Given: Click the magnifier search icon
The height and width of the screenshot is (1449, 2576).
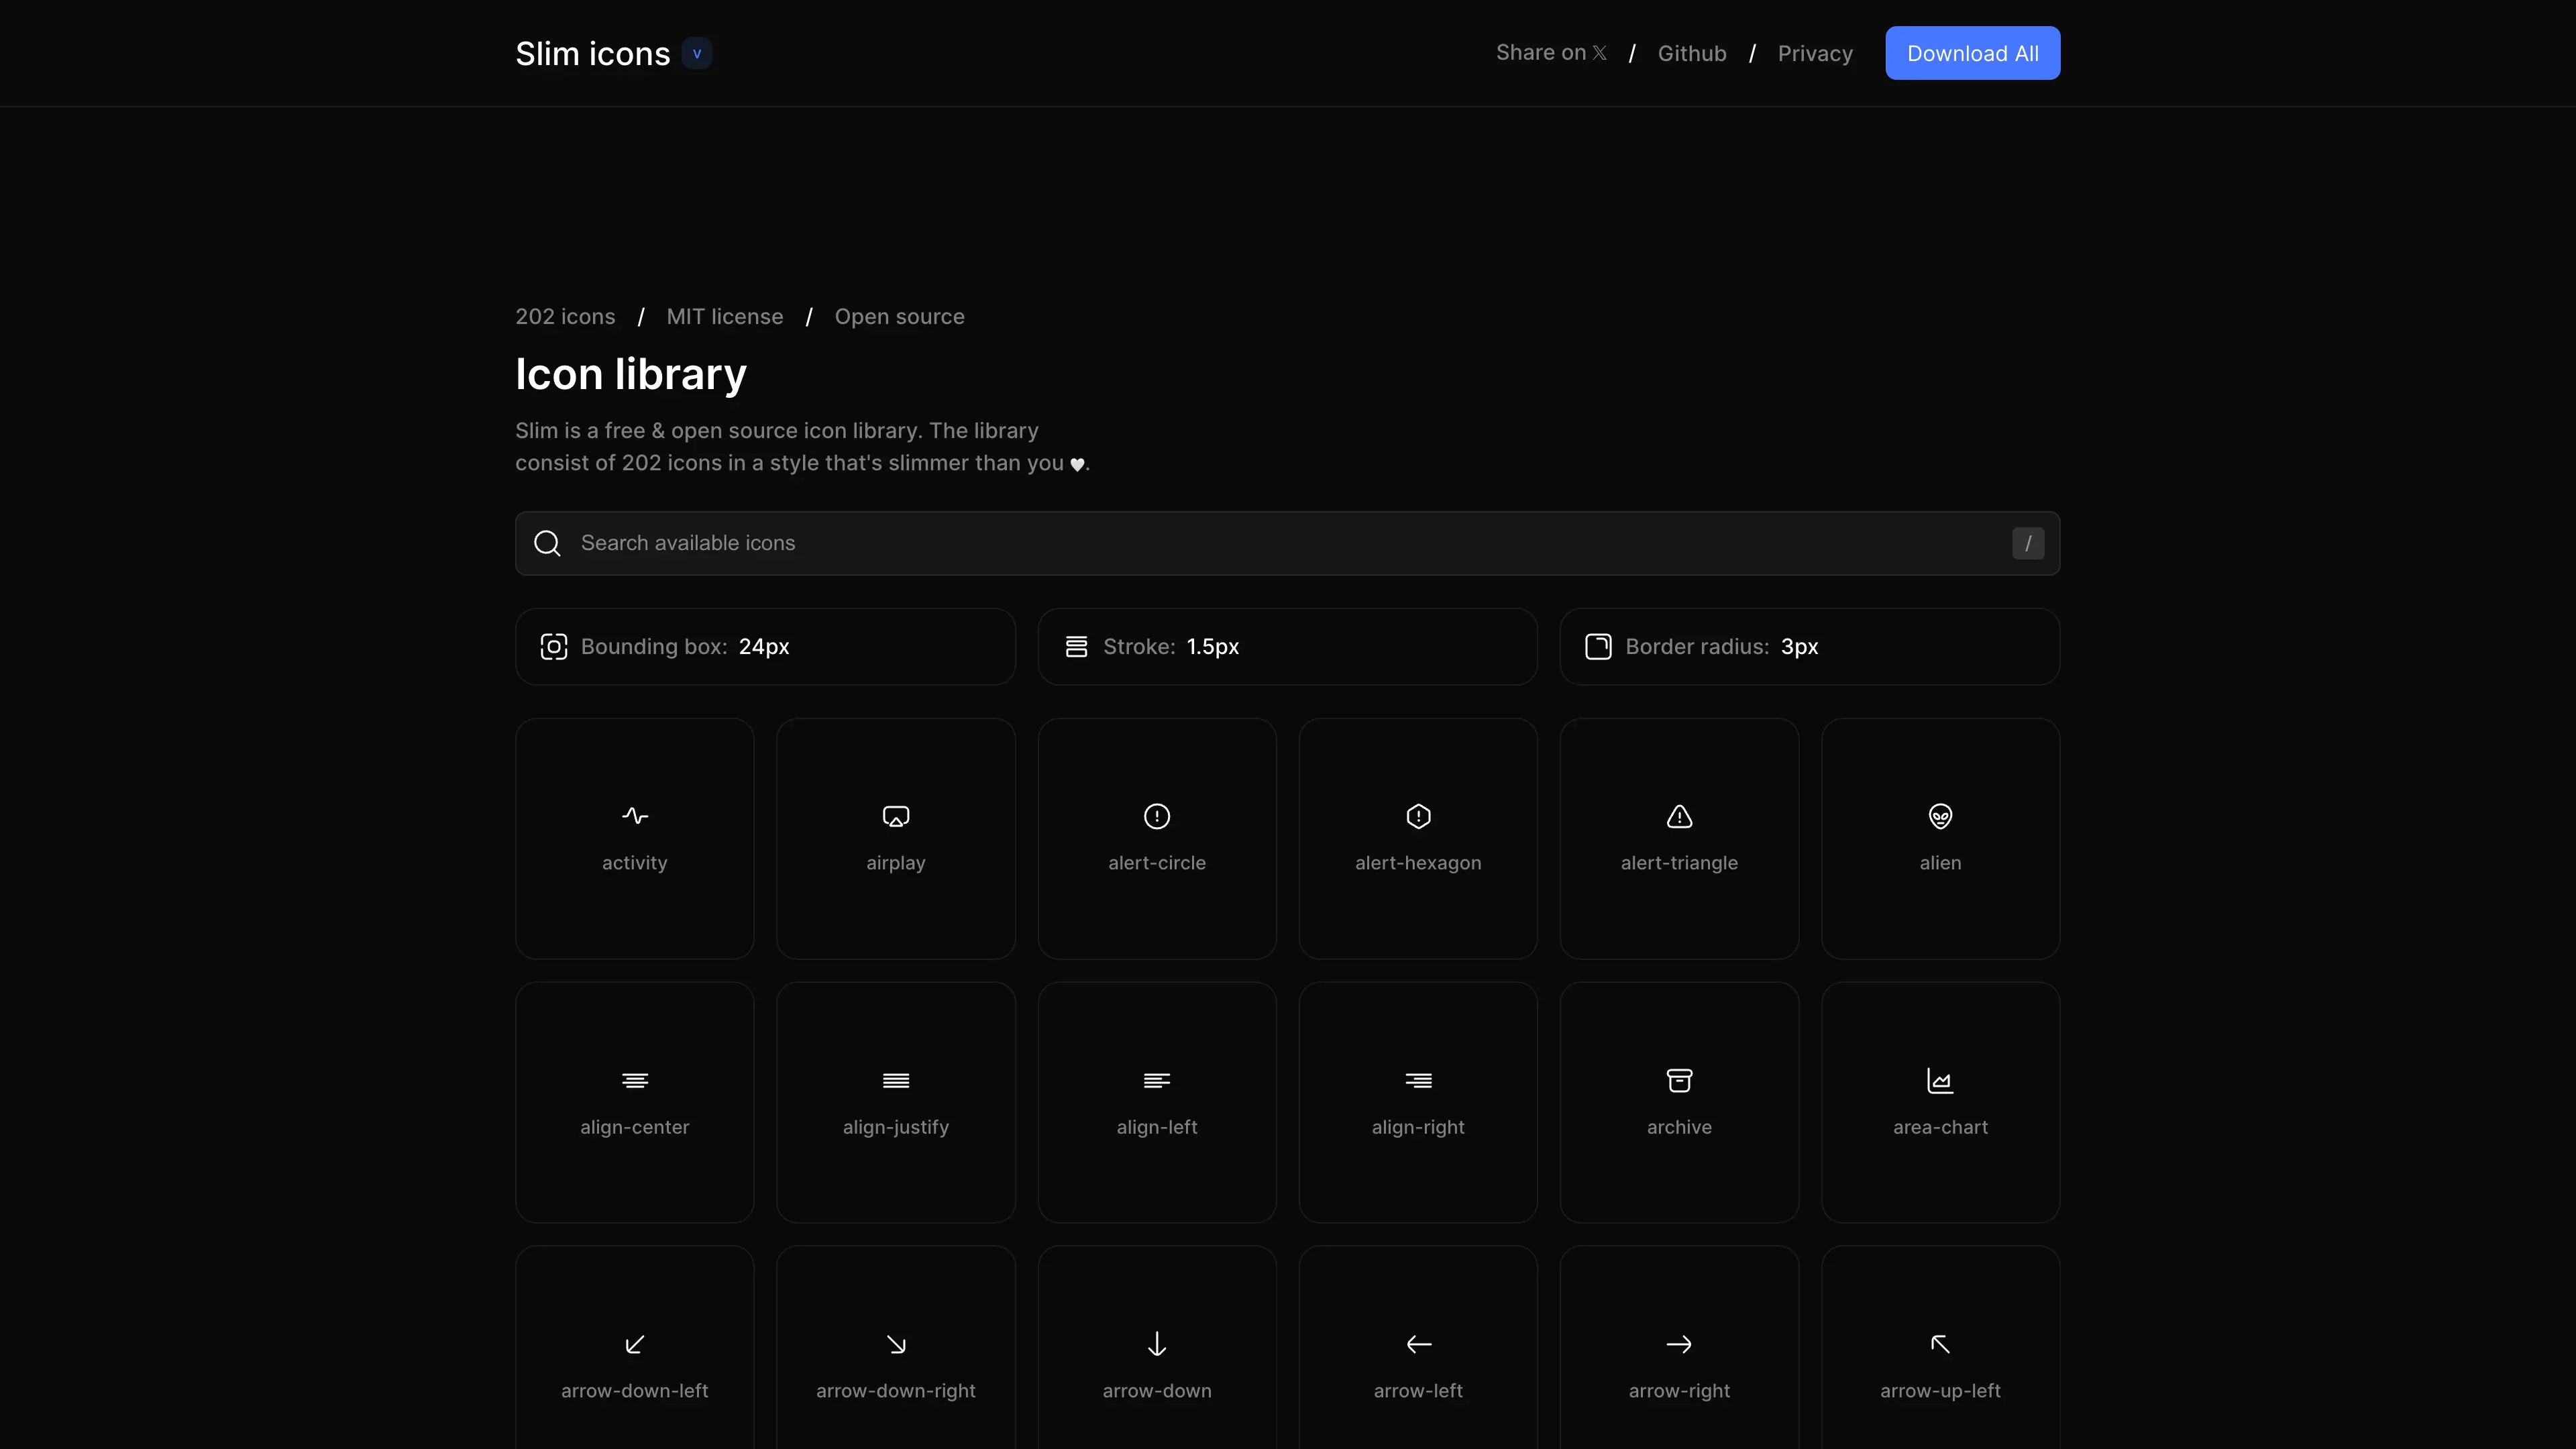Looking at the screenshot, I should coord(547,543).
